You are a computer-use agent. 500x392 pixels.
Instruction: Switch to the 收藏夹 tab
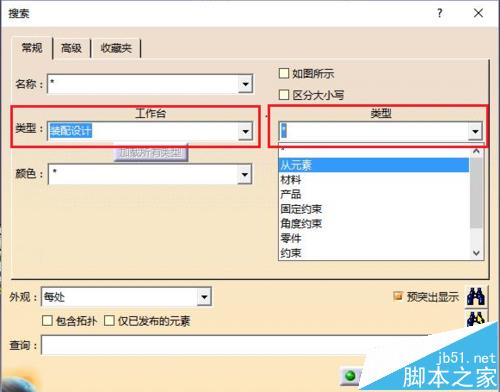116,48
